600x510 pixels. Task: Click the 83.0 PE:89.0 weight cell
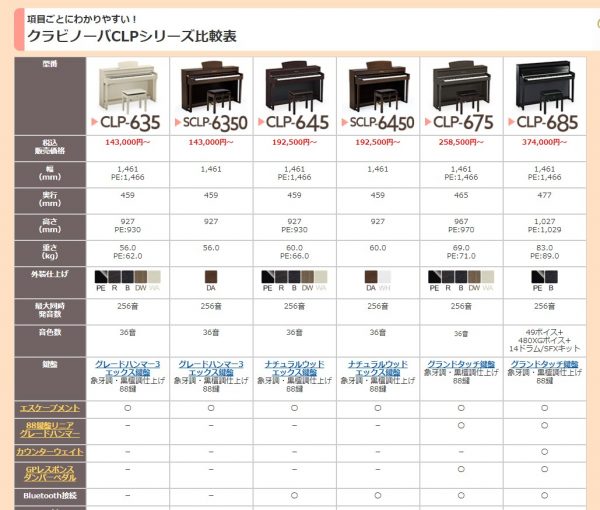(545, 252)
